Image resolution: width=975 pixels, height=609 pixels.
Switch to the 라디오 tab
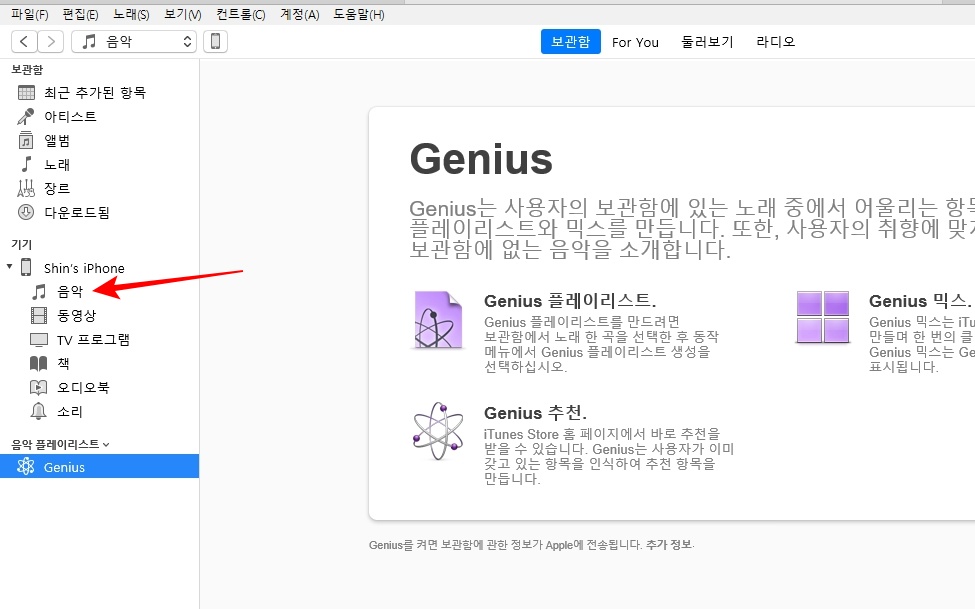[x=775, y=42]
